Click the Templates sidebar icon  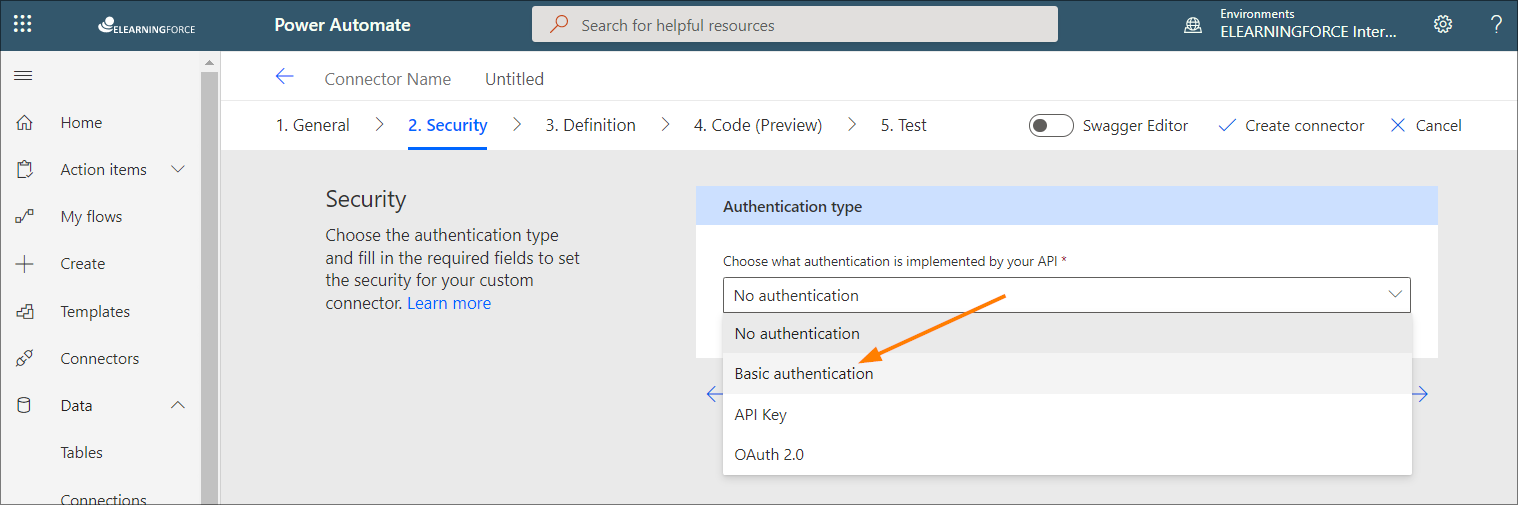click(x=25, y=312)
